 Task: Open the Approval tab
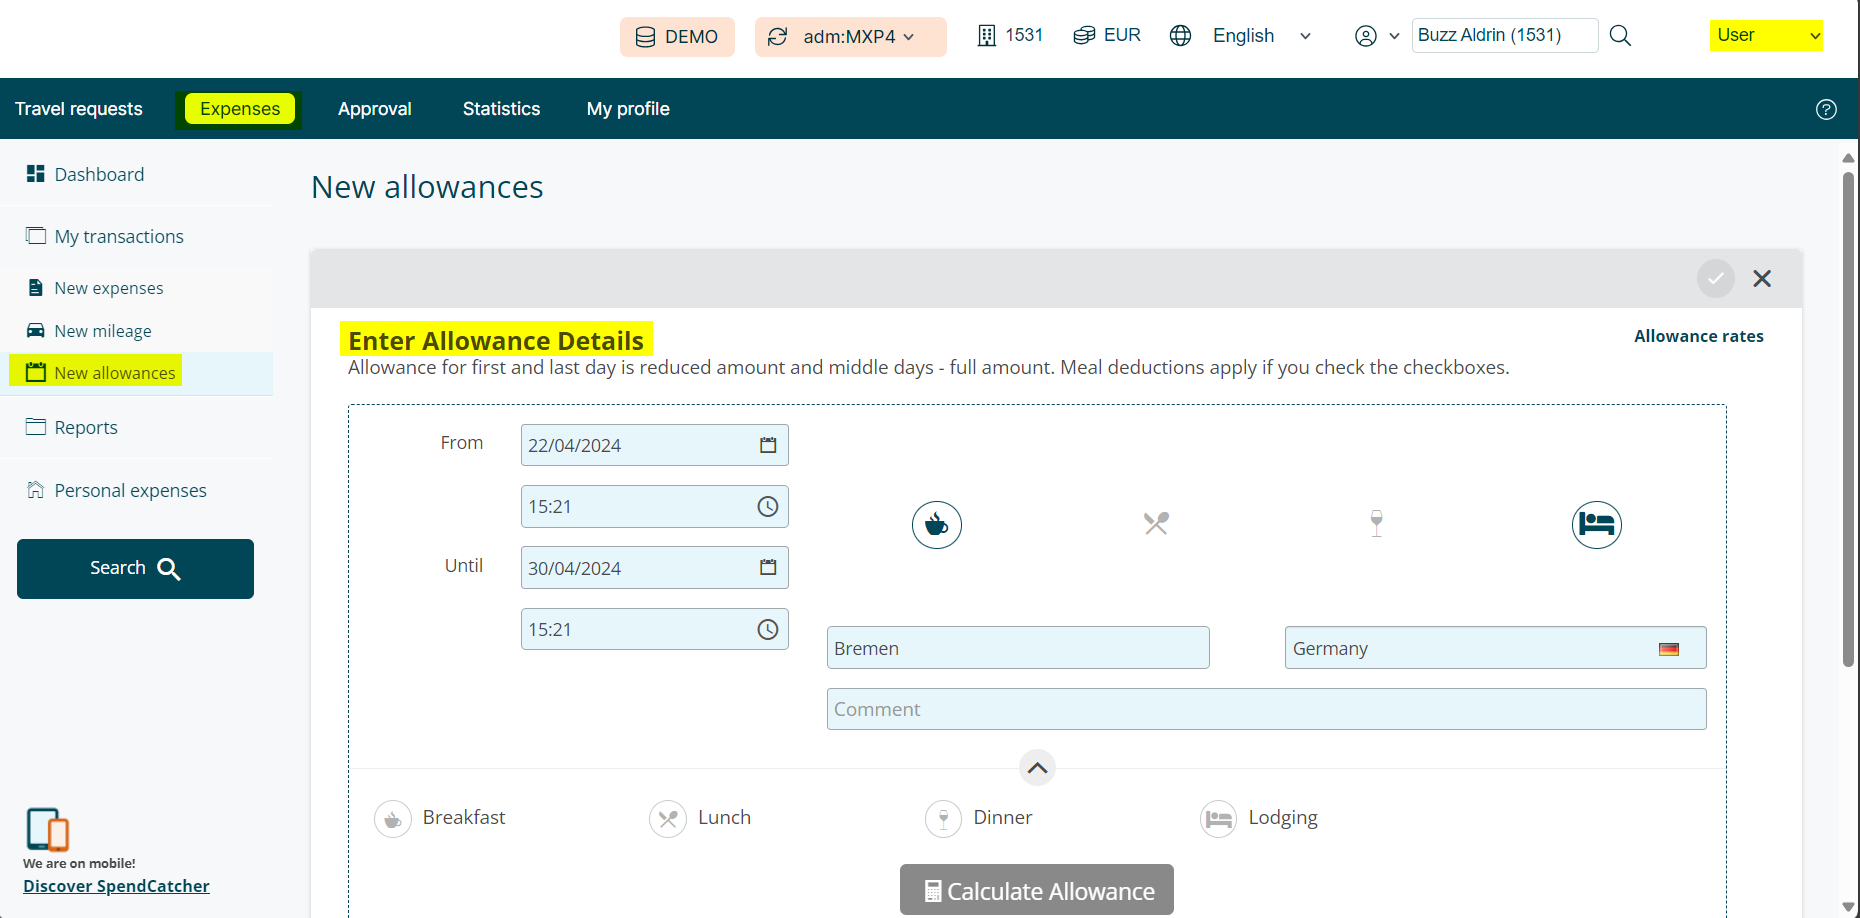(x=374, y=109)
